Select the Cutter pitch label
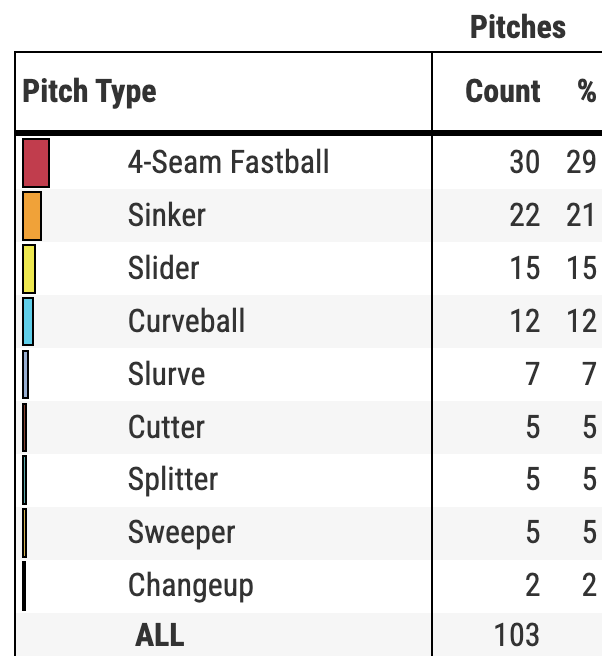 point(166,427)
